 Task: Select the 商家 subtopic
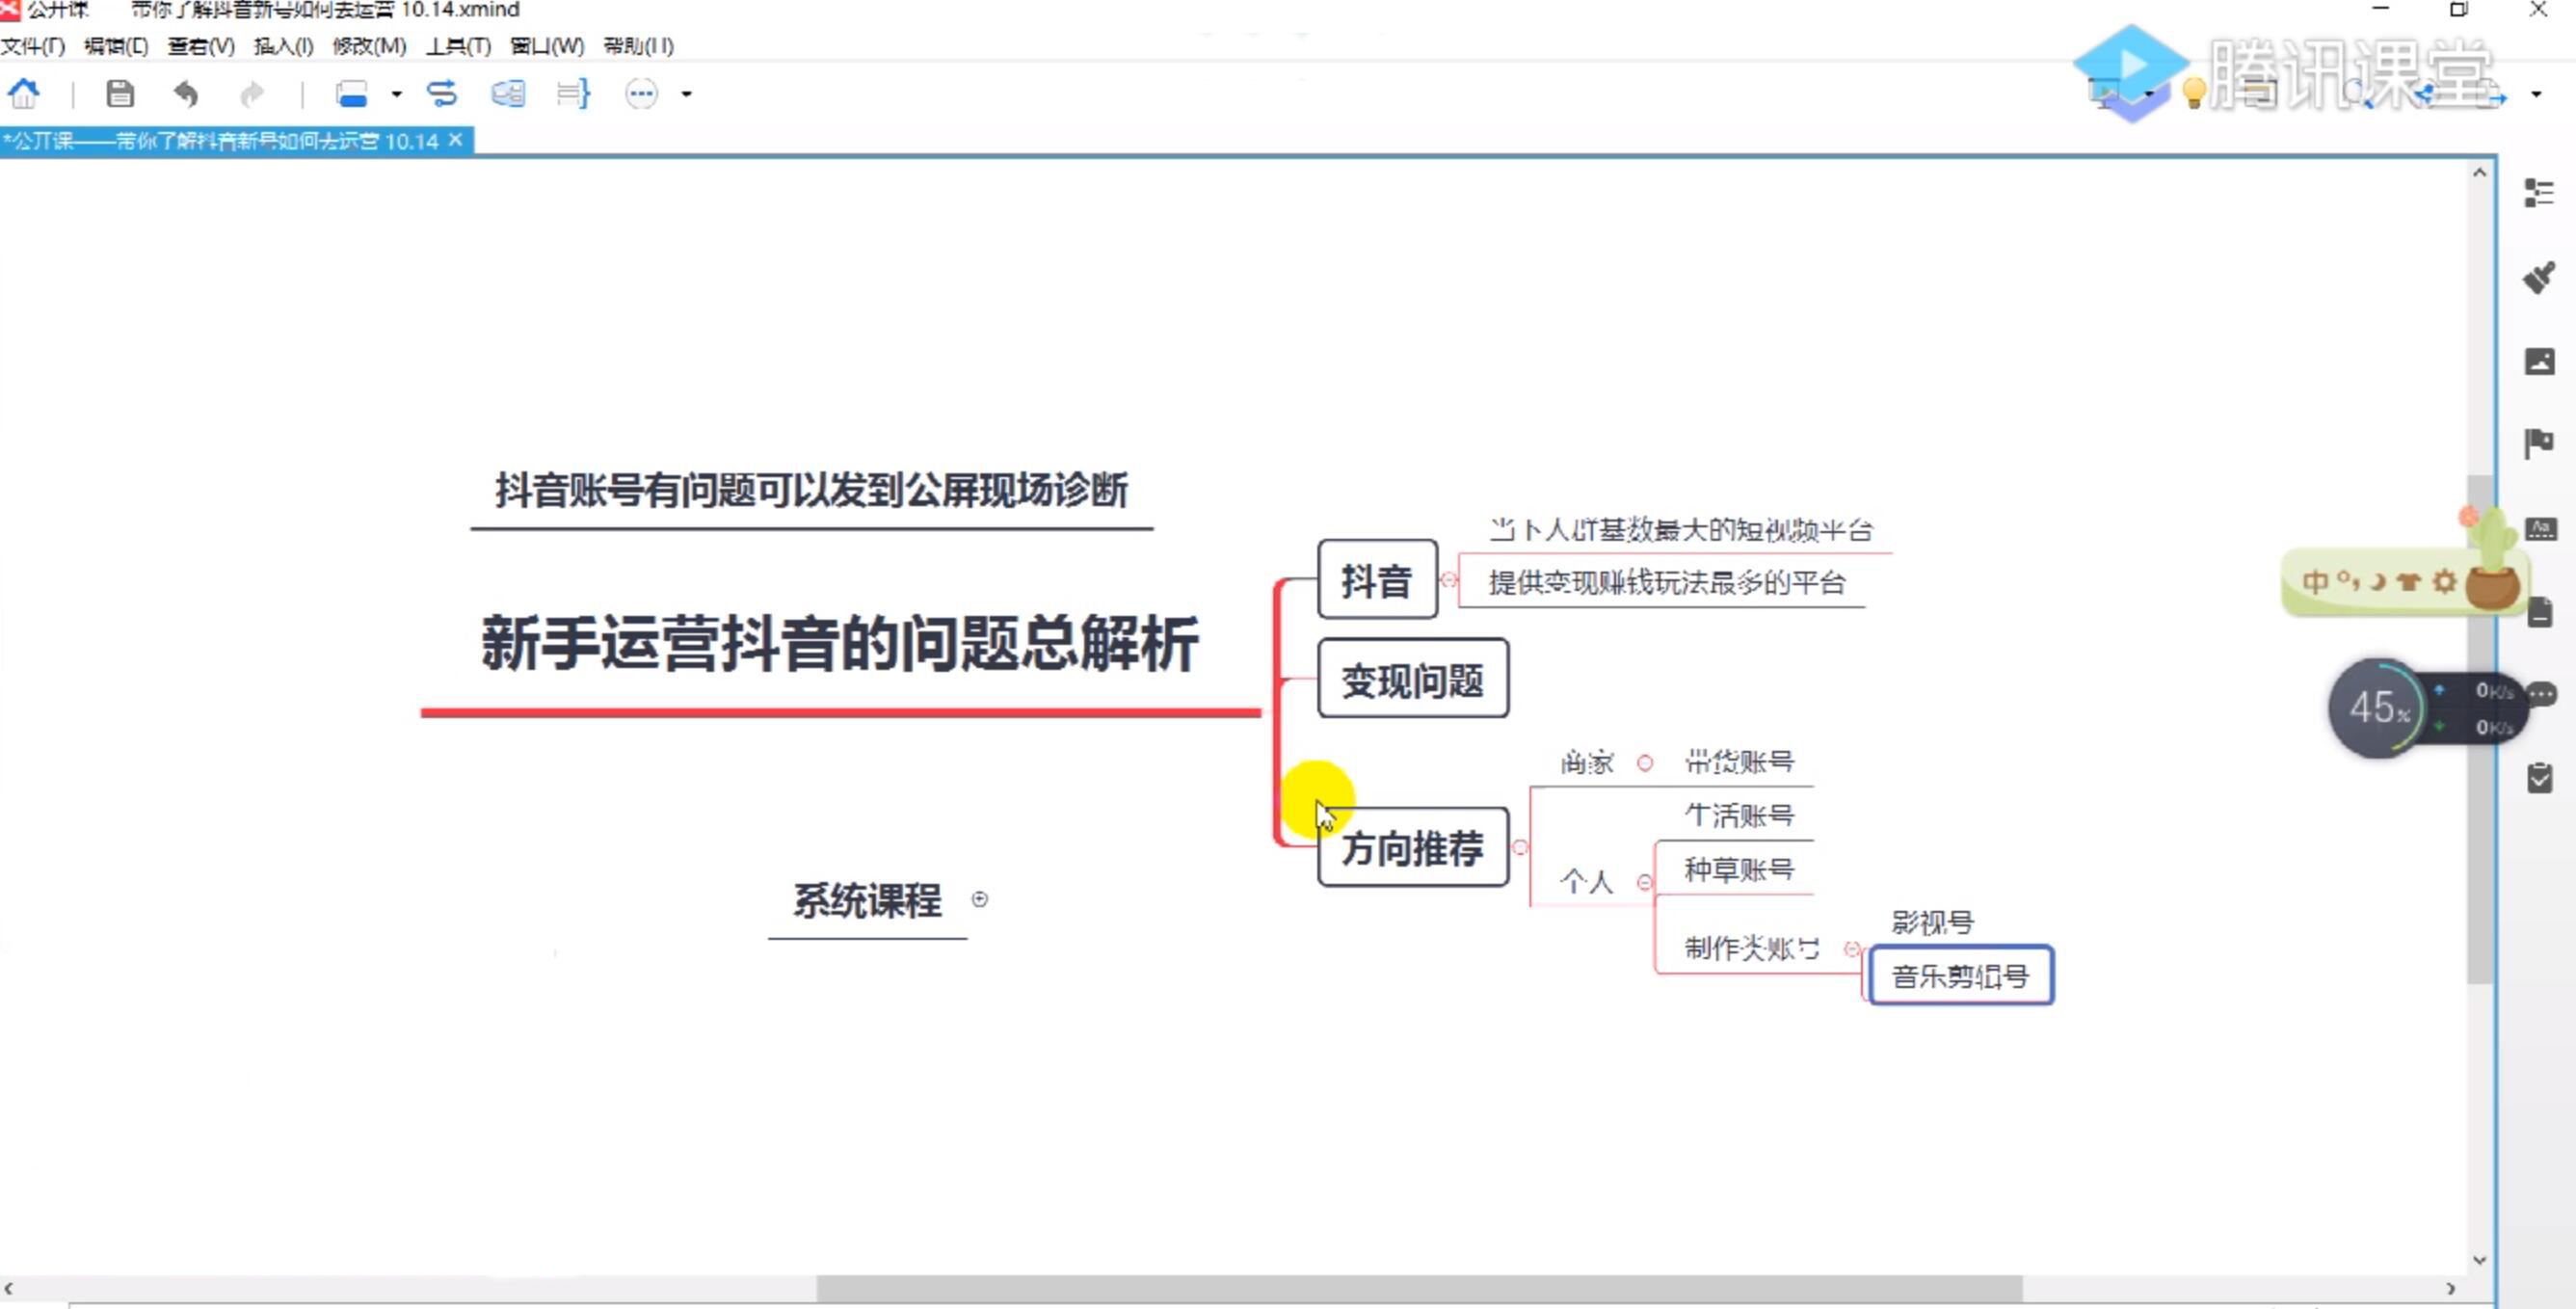tap(1587, 763)
